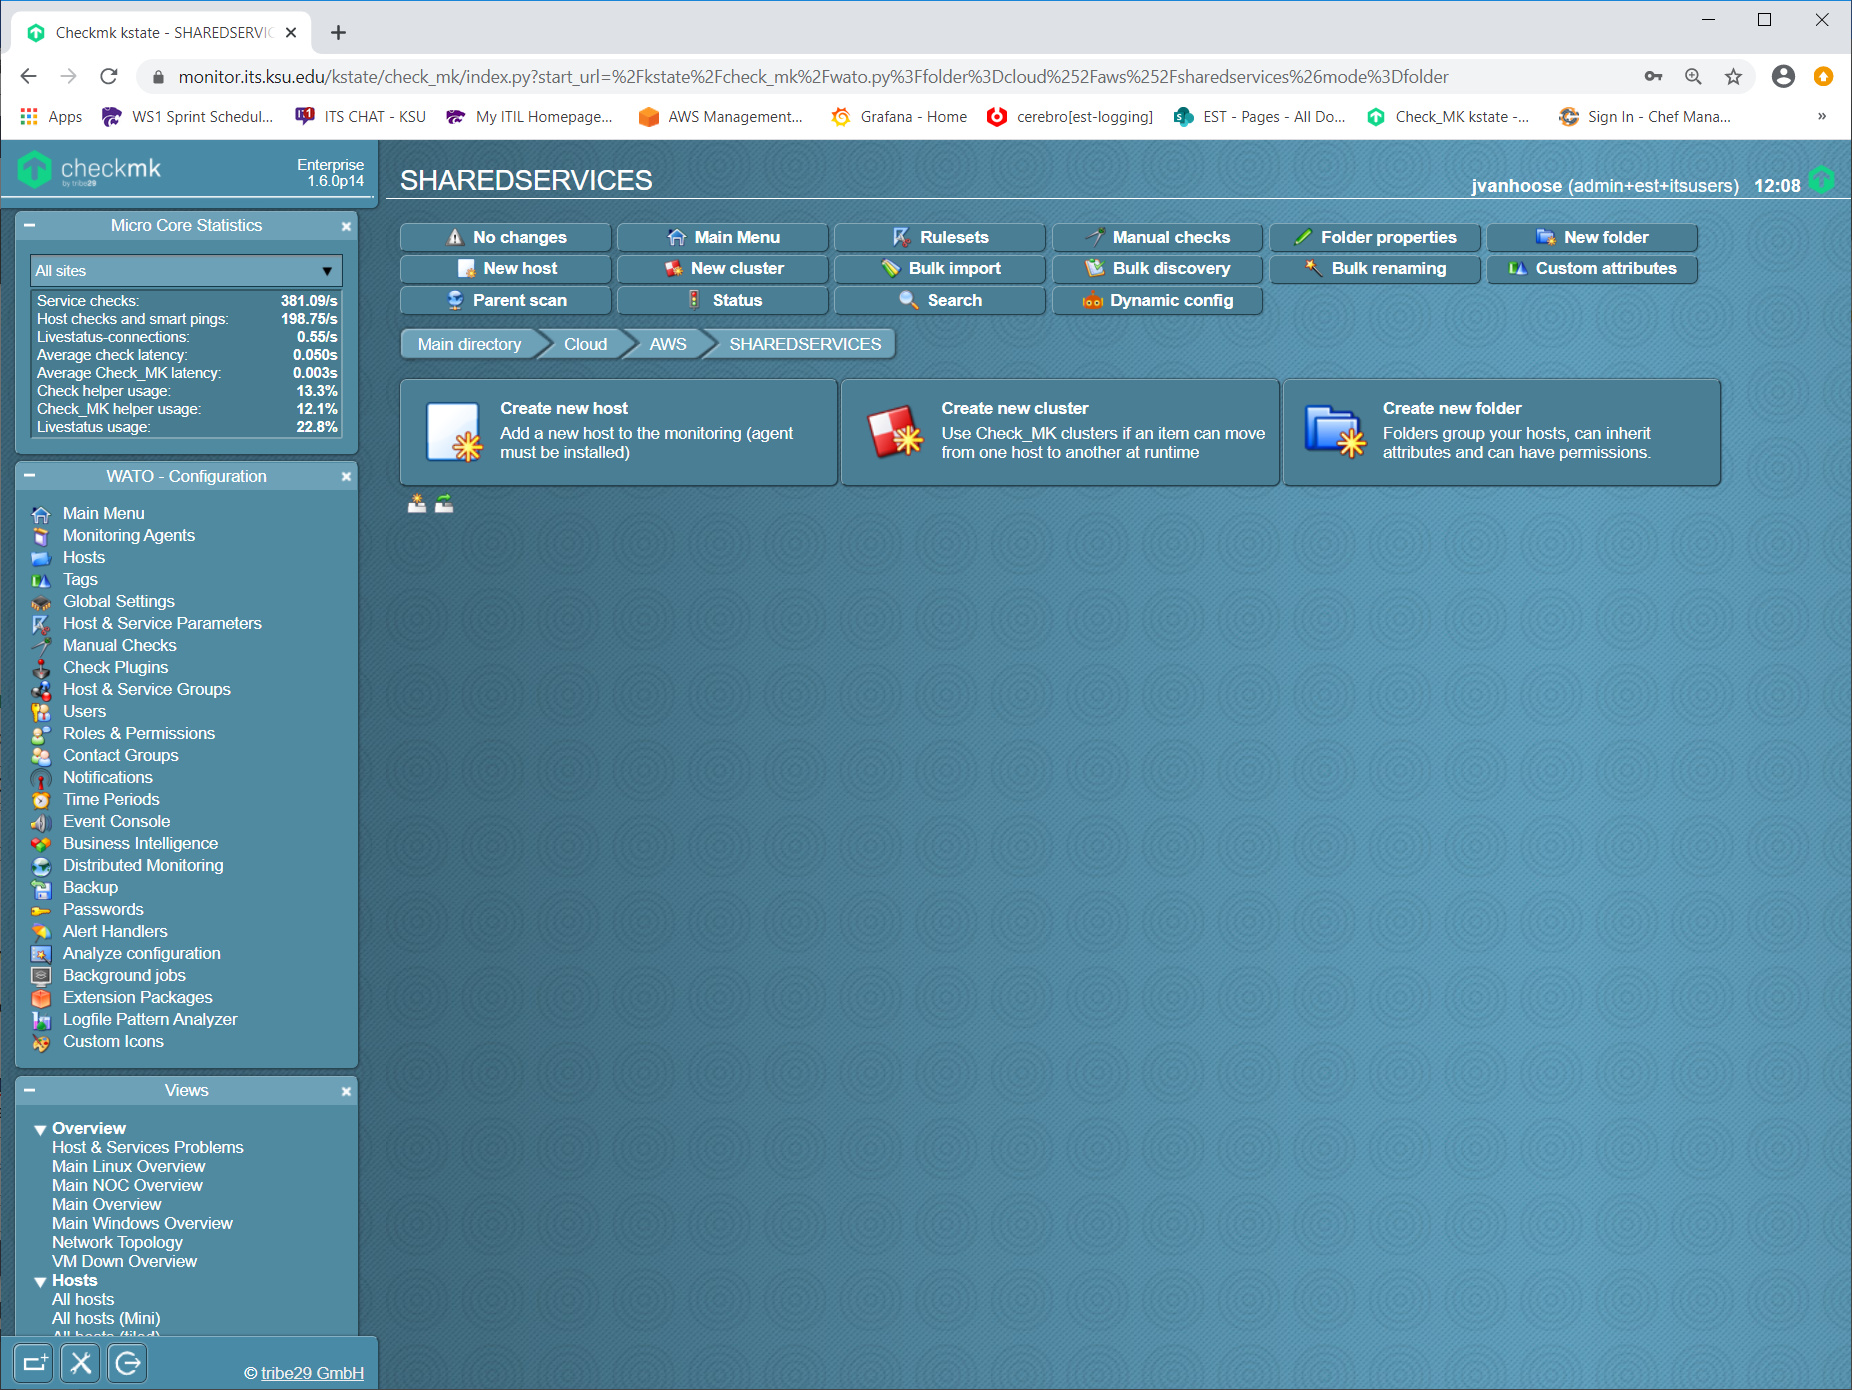Screen dimensions: 1852x1390
Task: Open Rulesets button
Action: tap(940, 237)
